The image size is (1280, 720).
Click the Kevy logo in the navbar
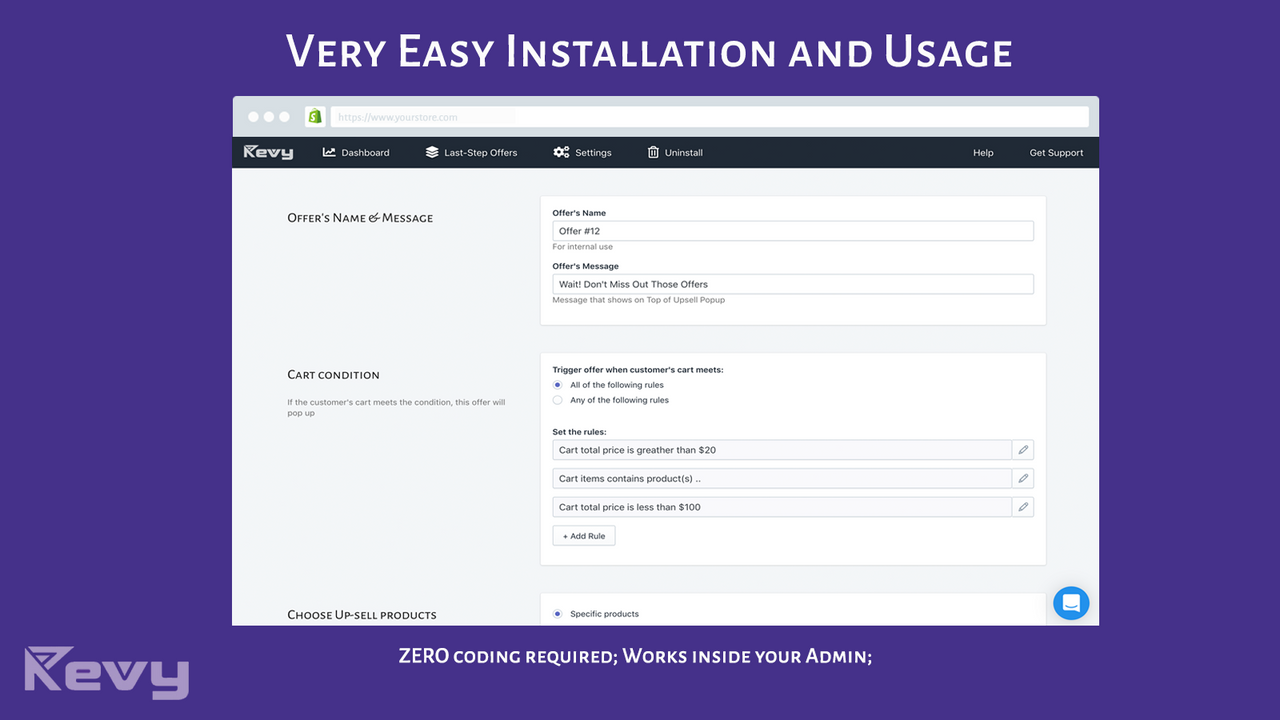[268, 152]
